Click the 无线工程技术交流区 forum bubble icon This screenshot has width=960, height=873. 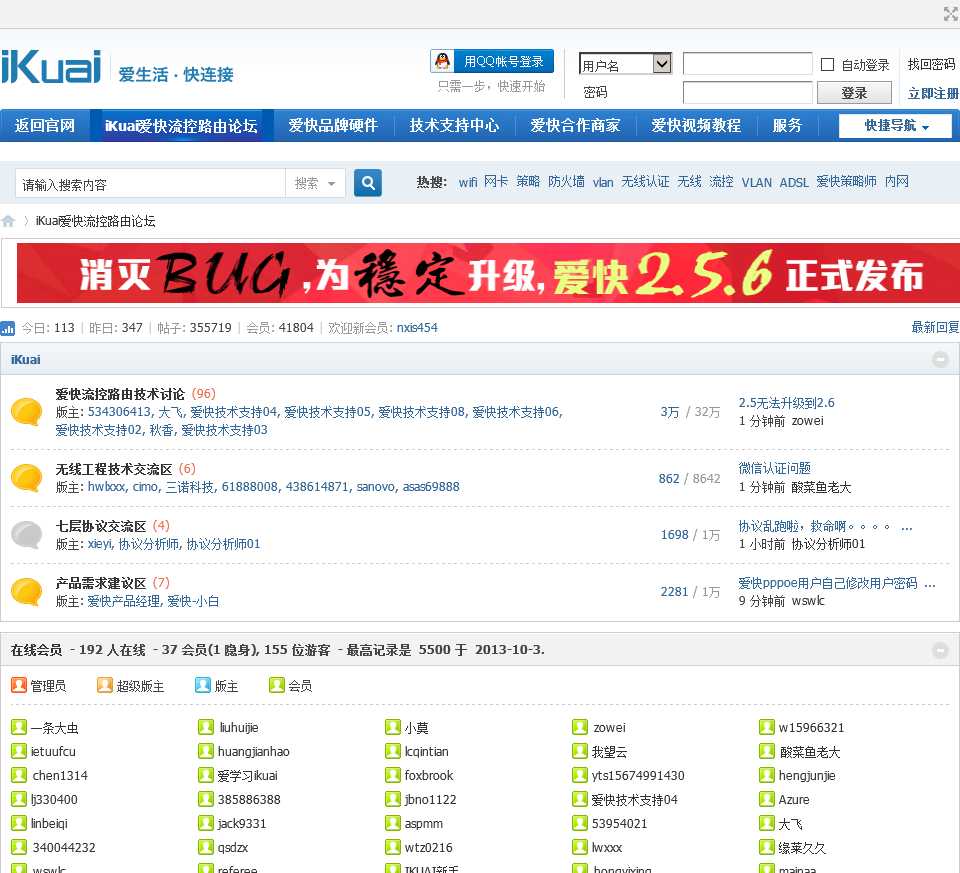26,478
